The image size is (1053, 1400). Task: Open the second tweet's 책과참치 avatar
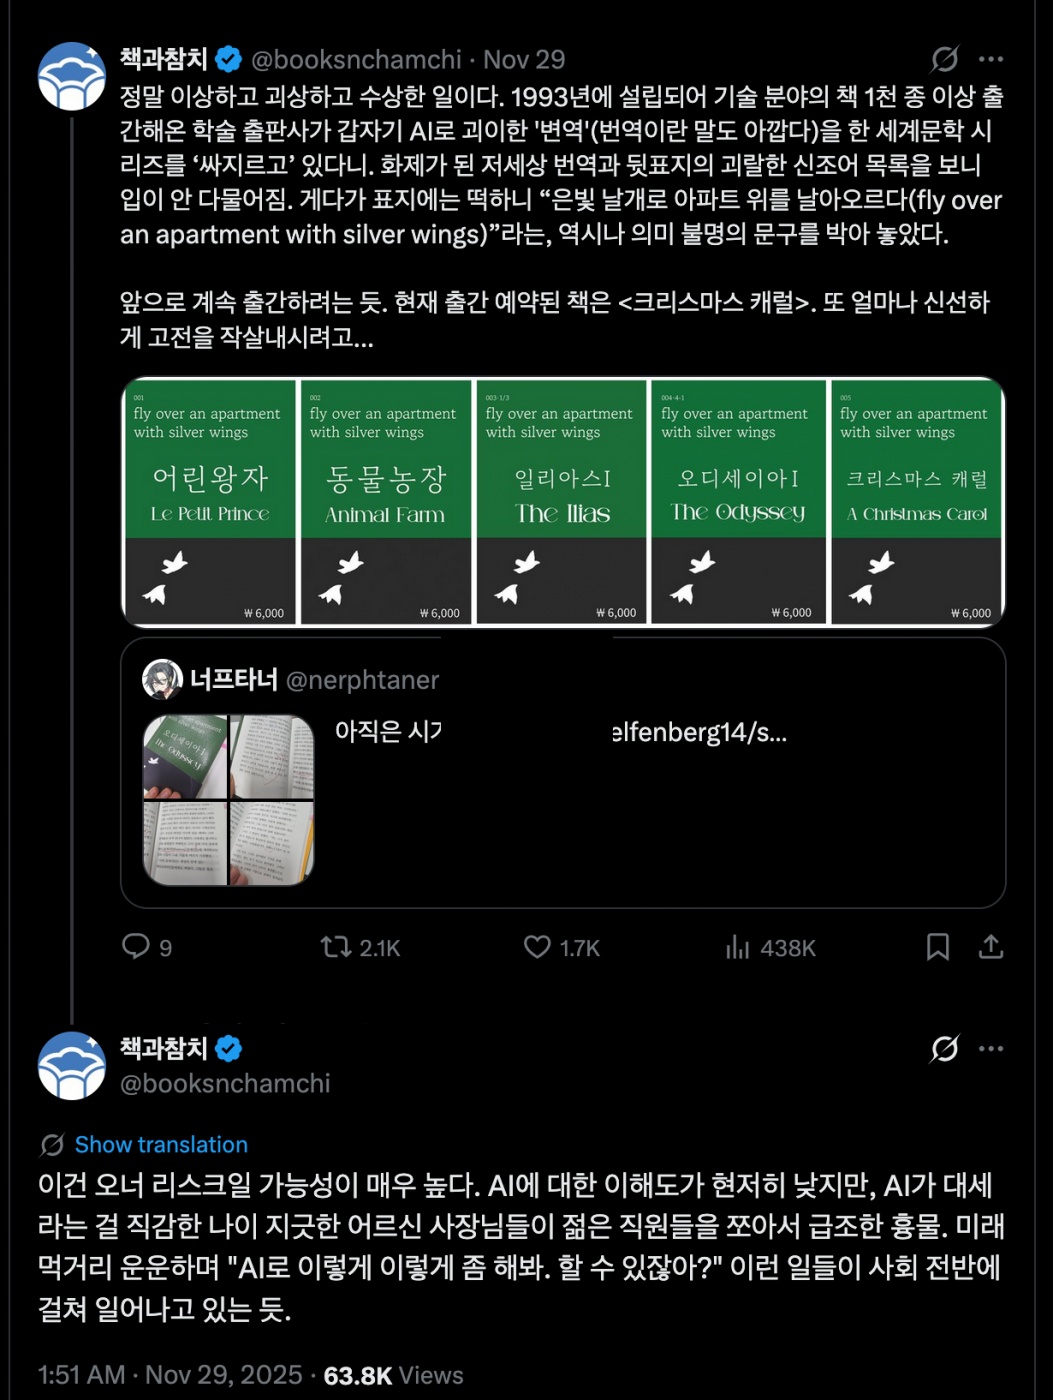(x=72, y=1065)
